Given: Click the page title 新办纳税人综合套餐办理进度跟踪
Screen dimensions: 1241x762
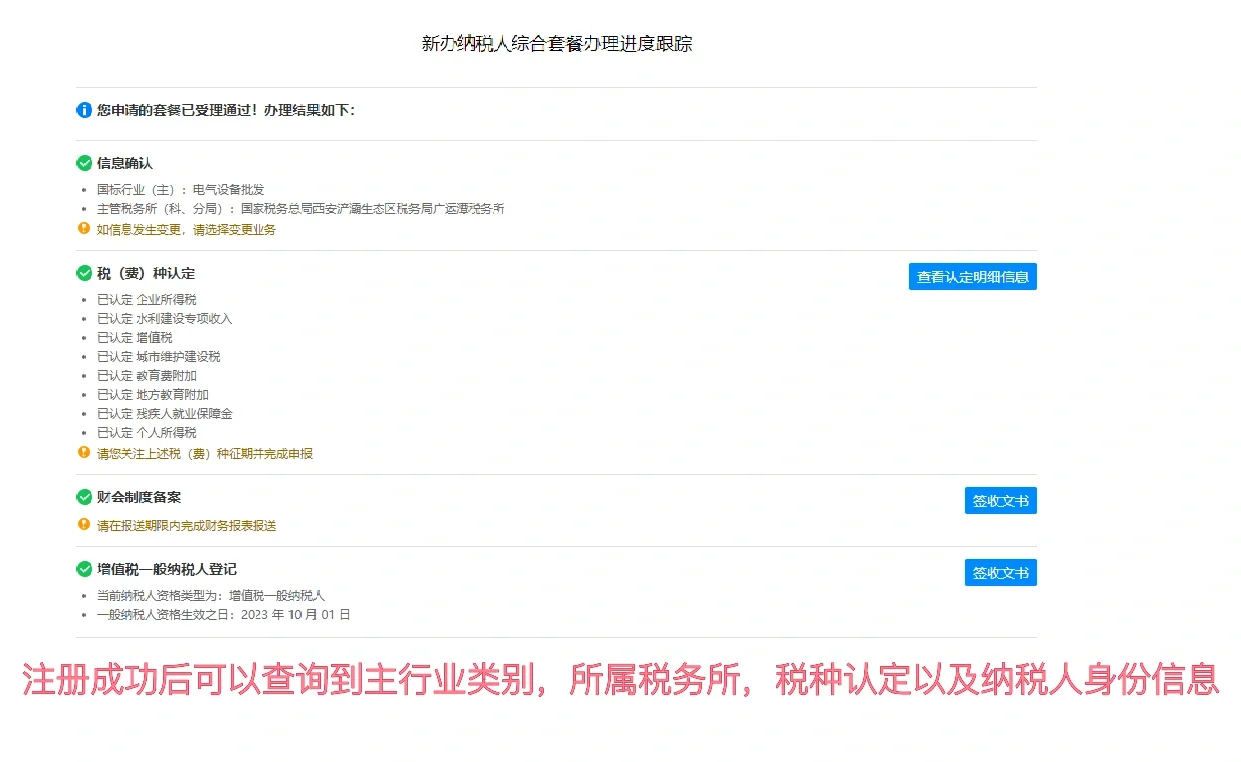Looking at the screenshot, I should 557,44.
